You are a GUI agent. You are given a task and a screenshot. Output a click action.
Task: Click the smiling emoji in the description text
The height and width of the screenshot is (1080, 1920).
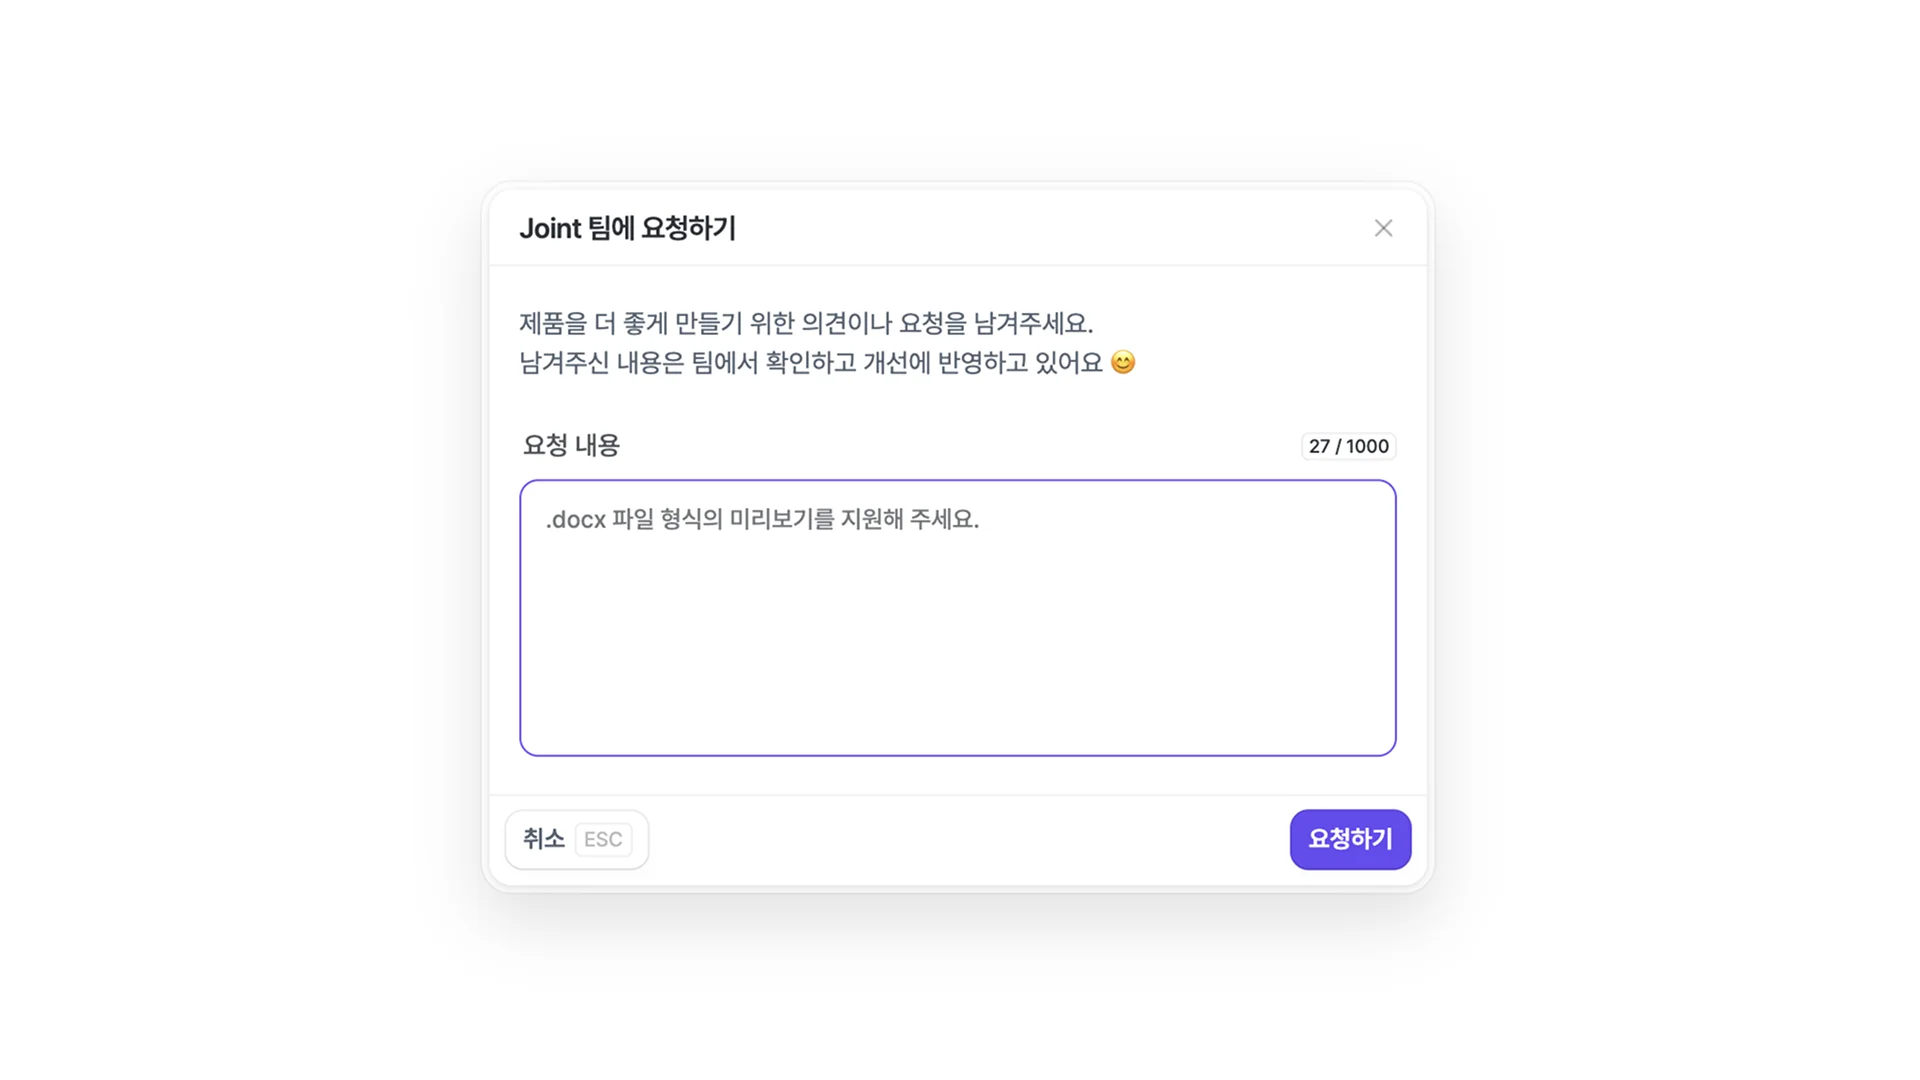pos(1122,362)
